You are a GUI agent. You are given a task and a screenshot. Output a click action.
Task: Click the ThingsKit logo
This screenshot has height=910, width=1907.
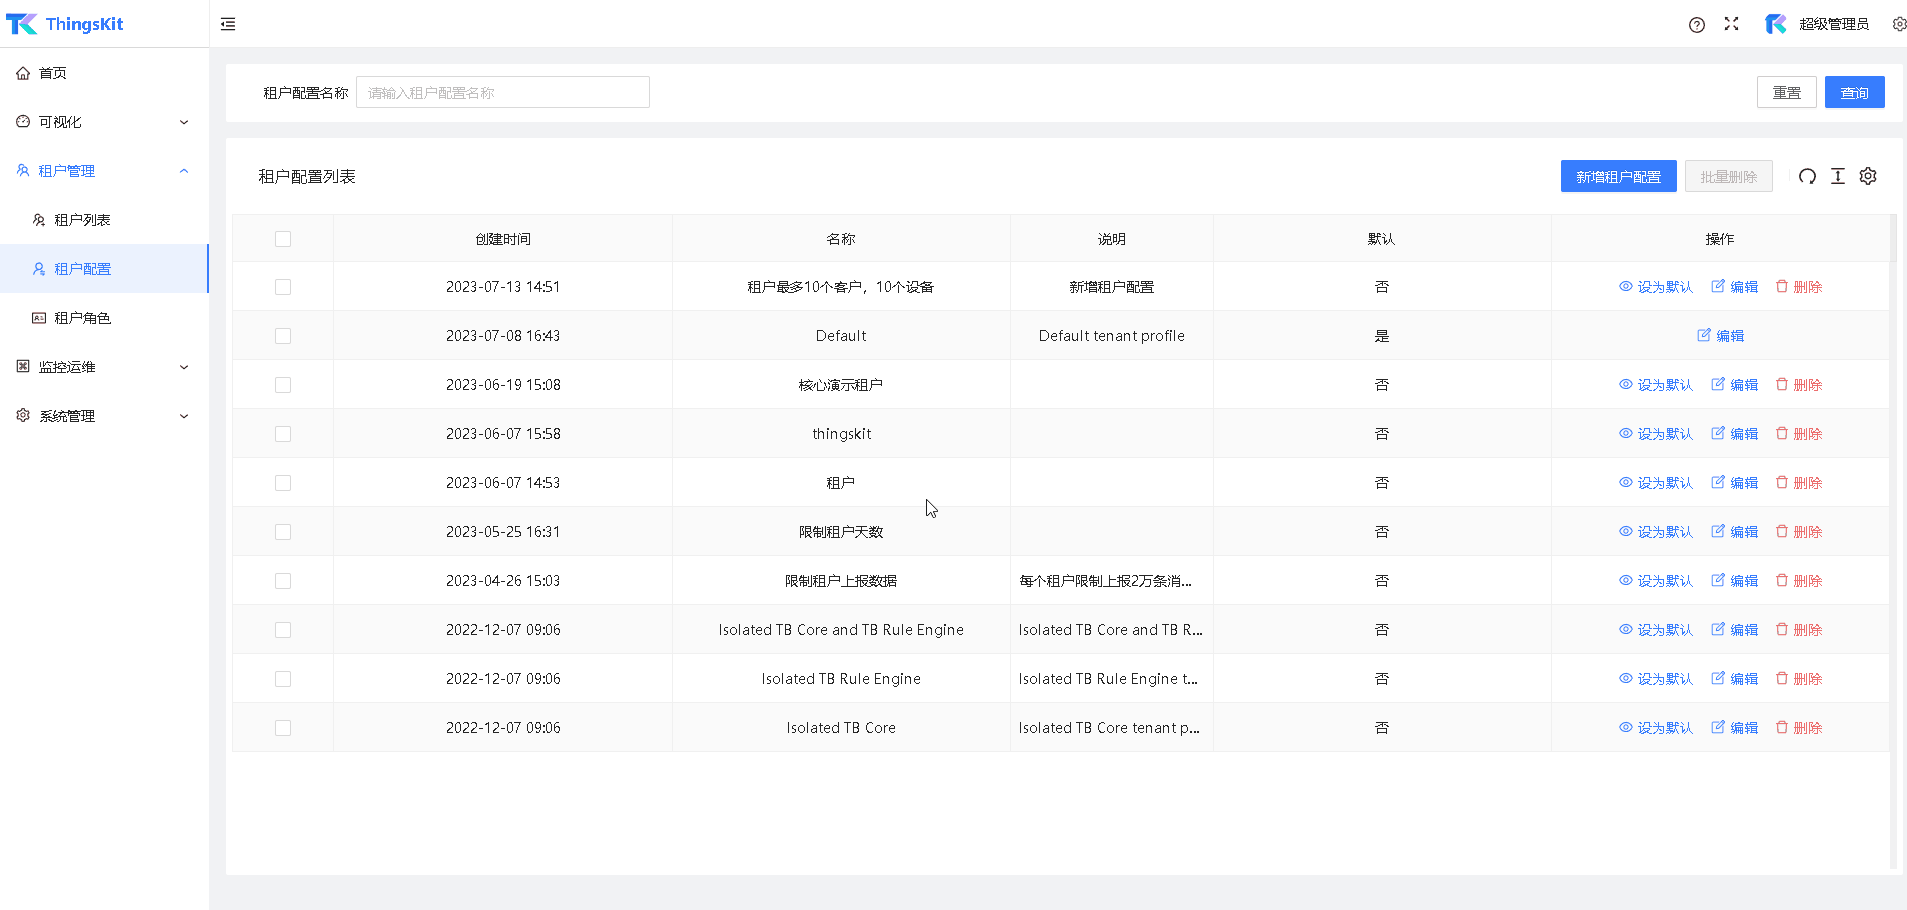click(65, 24)
